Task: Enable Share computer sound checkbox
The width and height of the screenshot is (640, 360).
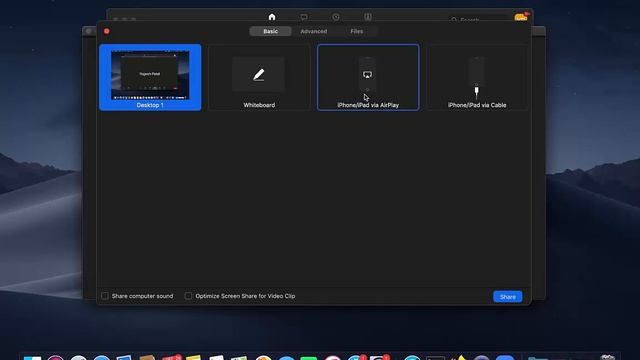Action: [105, 296]
